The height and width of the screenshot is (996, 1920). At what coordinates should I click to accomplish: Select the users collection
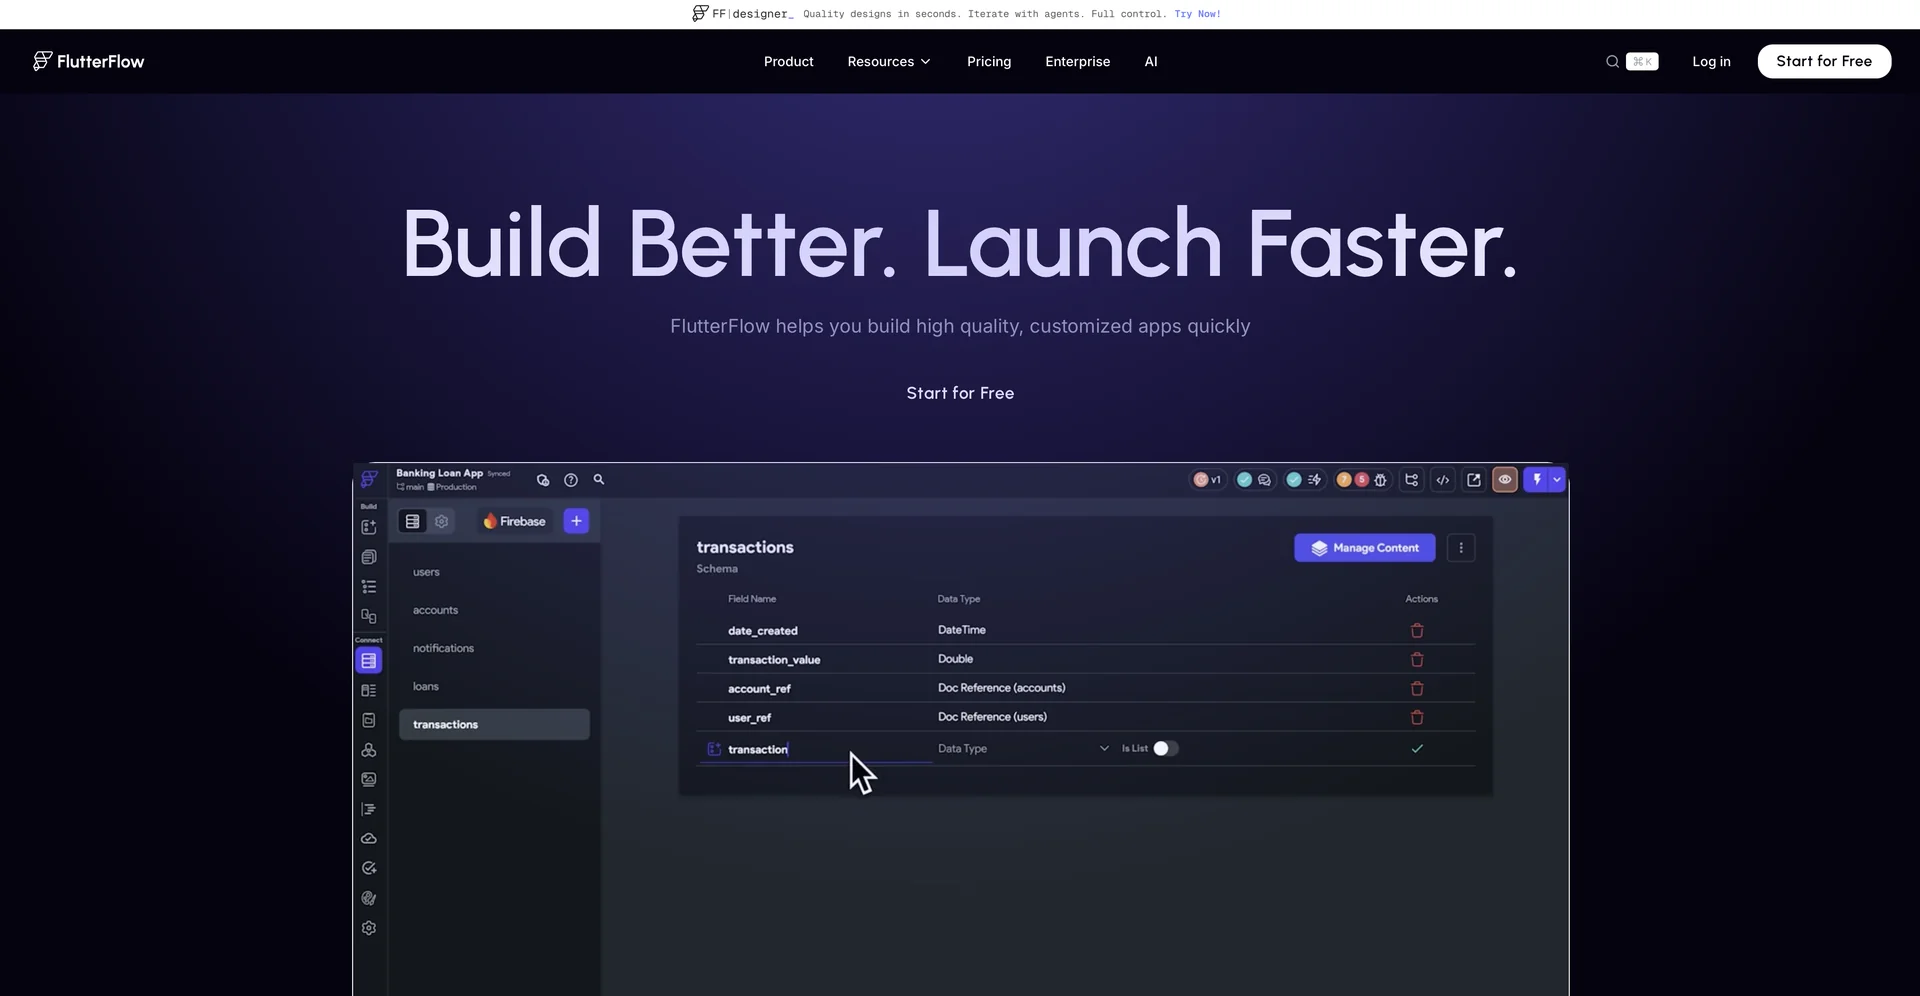coord(426,572)
